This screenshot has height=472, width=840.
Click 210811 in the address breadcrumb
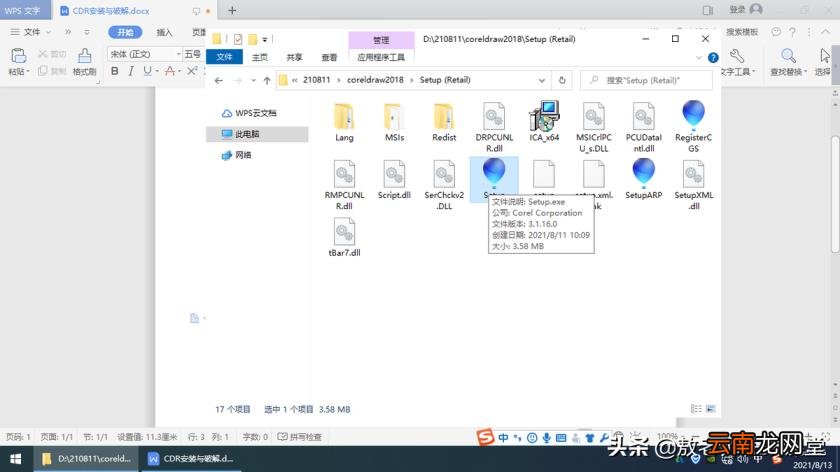(316, 80)
